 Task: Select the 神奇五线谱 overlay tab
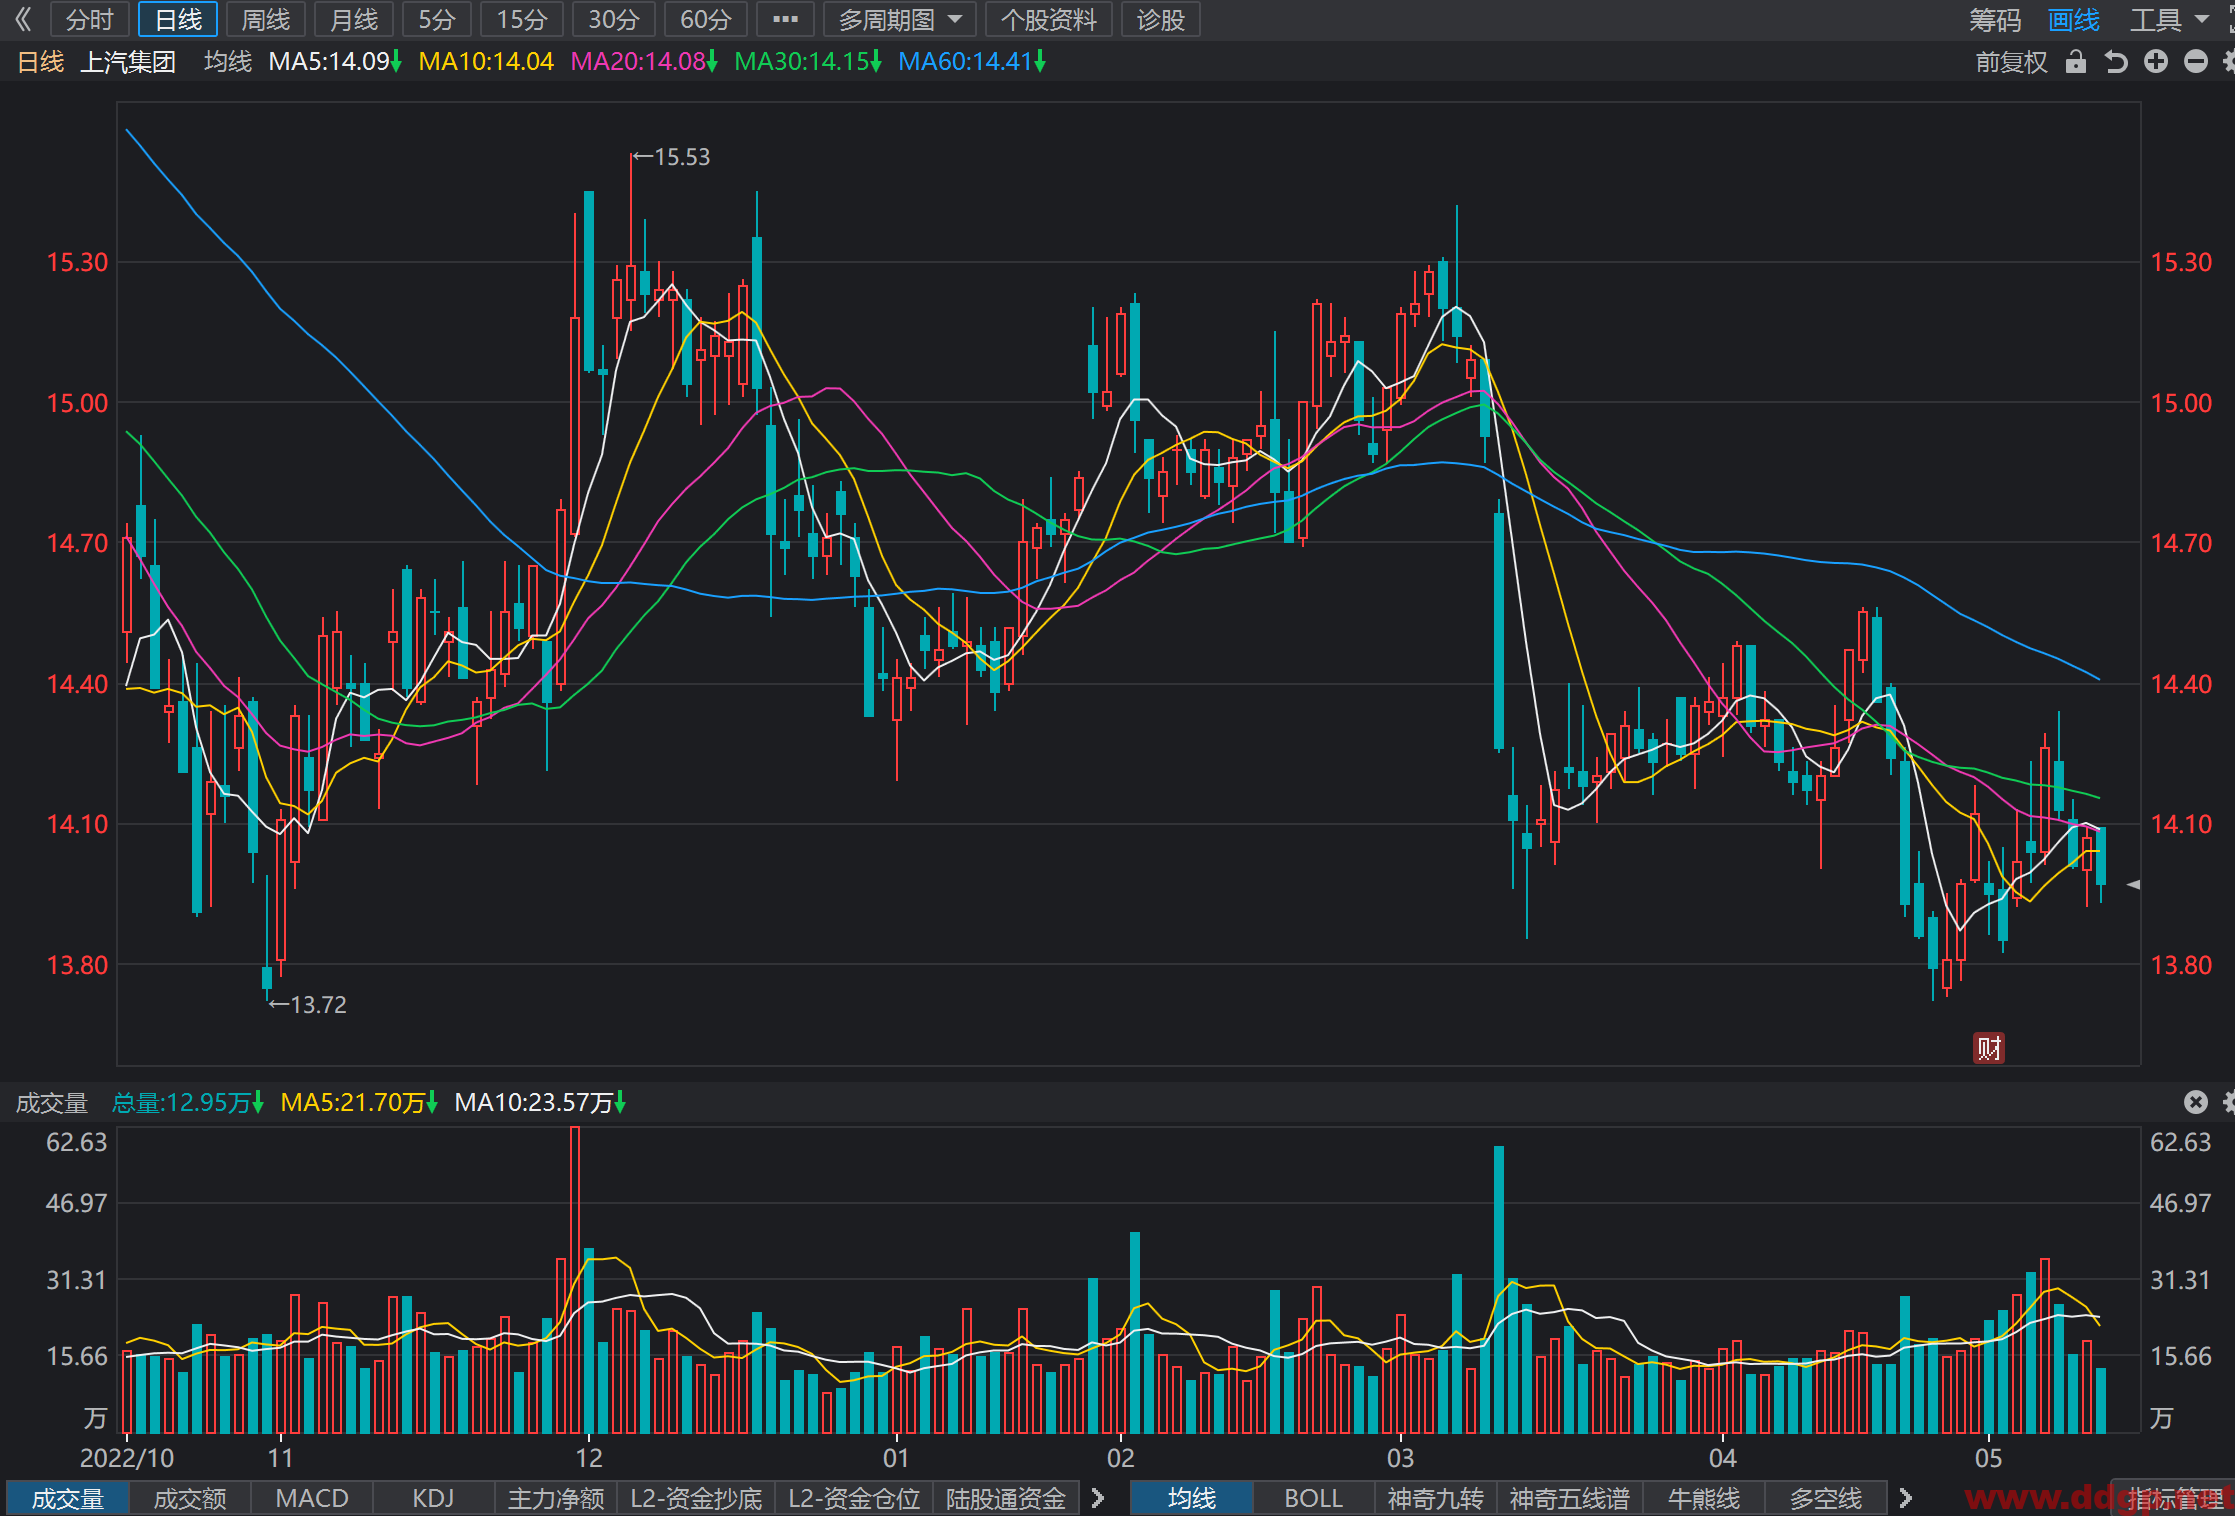tap(1570, 1498)
